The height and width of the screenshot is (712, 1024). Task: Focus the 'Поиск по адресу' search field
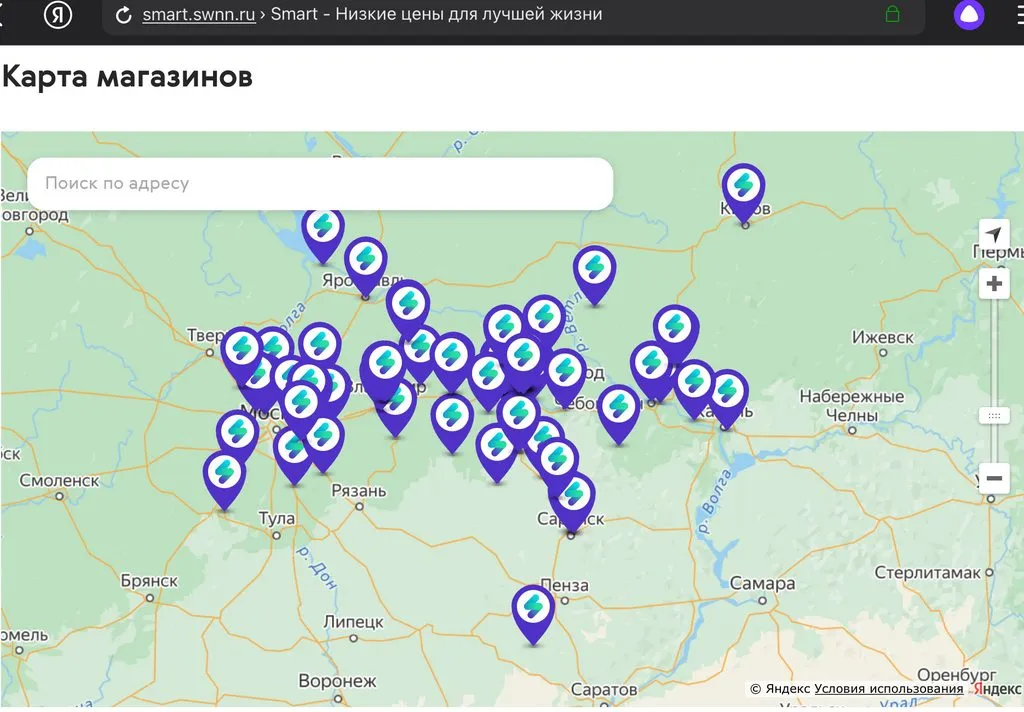pyautogui.click(x=320, y=184)
